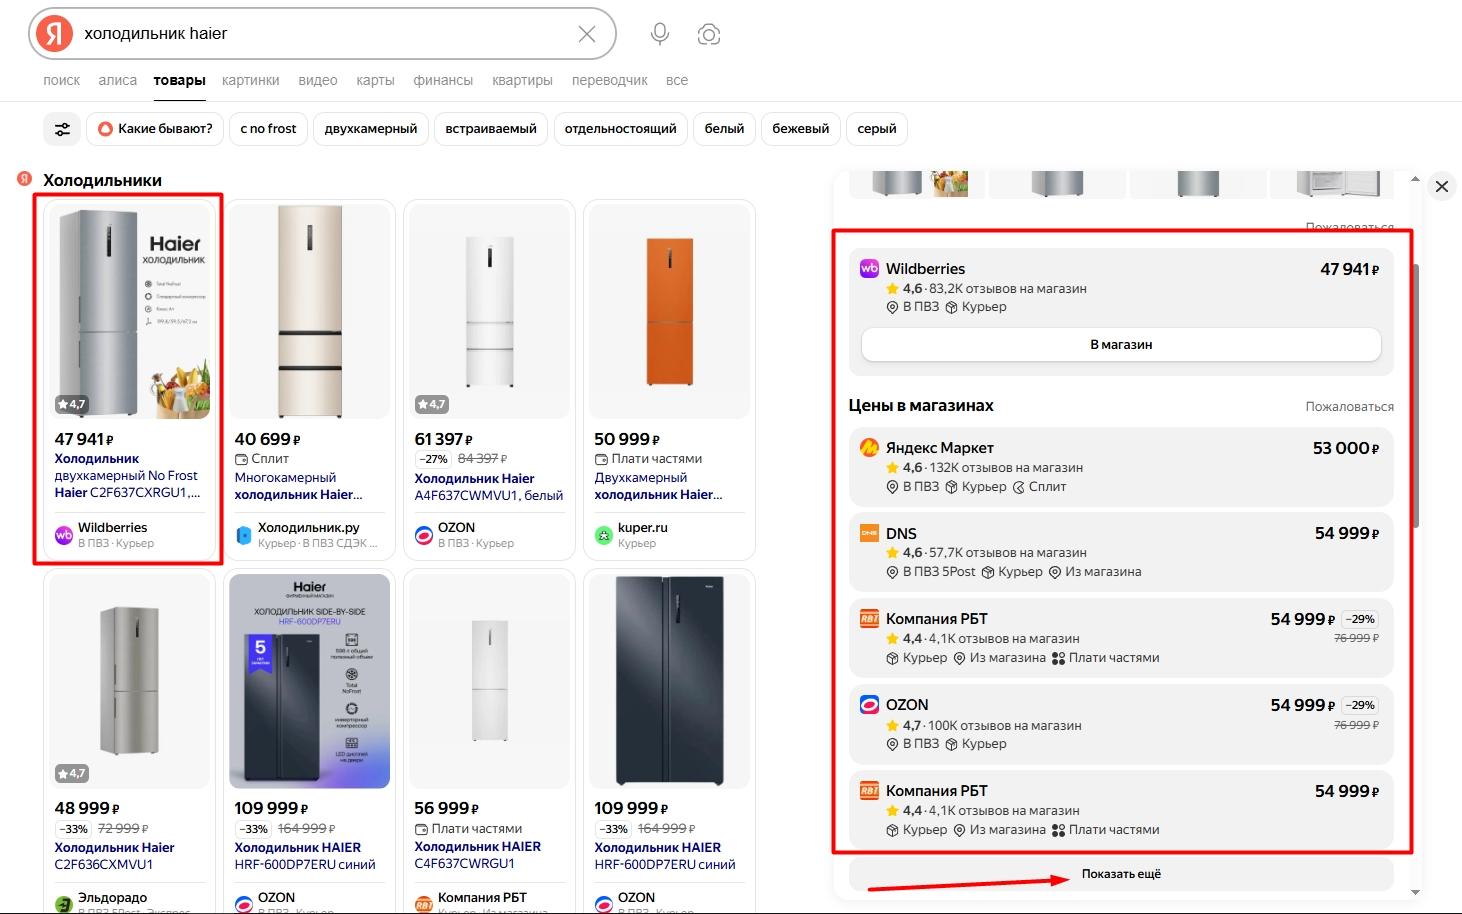Image resolution: width=1462 pixels, height=914 pixels.
Task: Click the 40 699 ₽ price
Action: [268, 439]
